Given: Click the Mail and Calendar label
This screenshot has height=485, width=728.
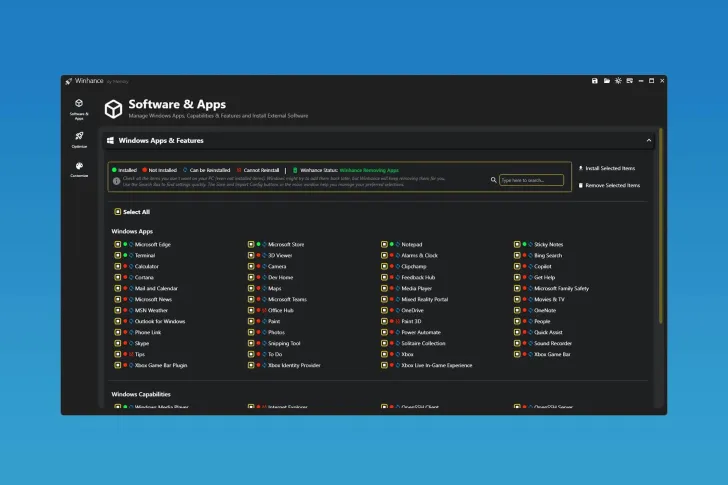Looking at the screenshot, I should [x=156, y=288].
